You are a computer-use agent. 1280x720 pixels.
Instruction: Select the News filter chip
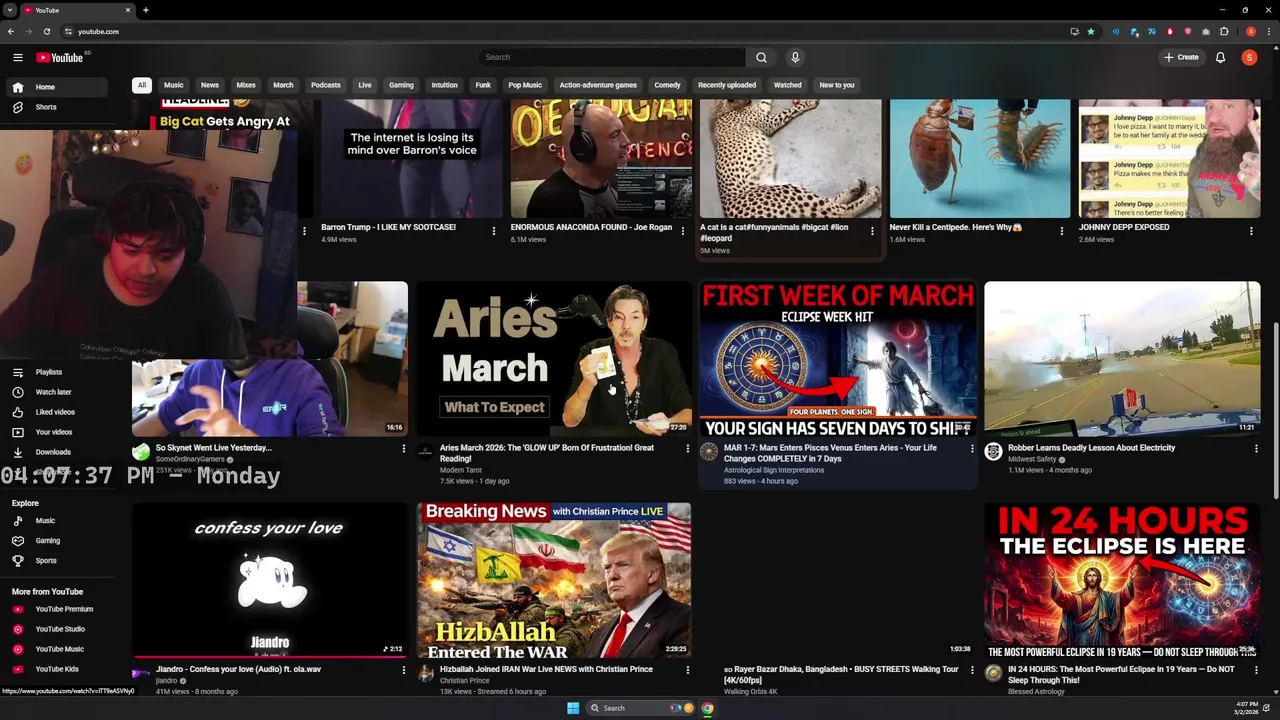(210, 85)
